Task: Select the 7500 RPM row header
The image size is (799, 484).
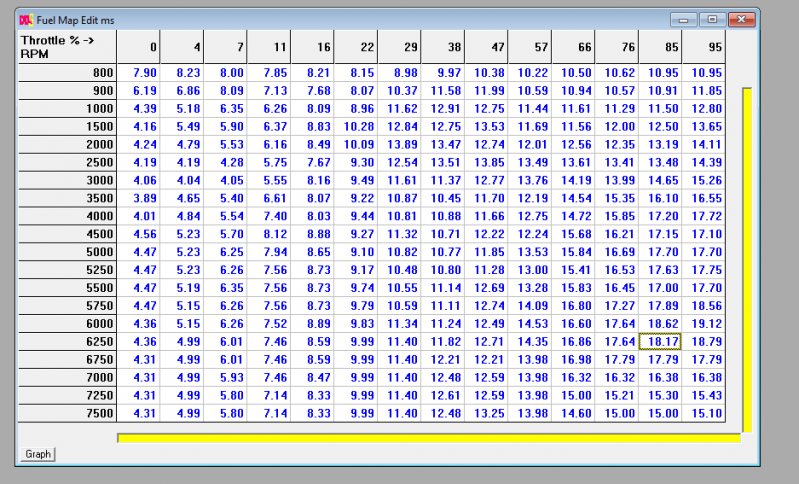Action: tap(68, 413)
